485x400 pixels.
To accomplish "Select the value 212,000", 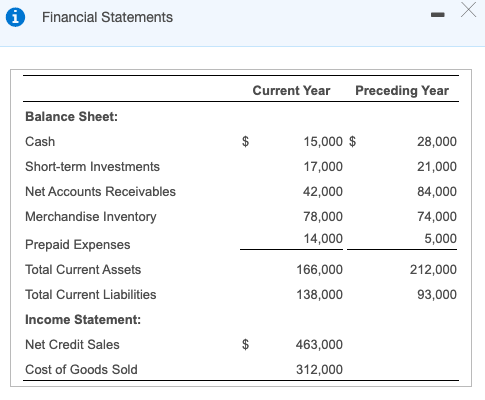I will point(433,270).
